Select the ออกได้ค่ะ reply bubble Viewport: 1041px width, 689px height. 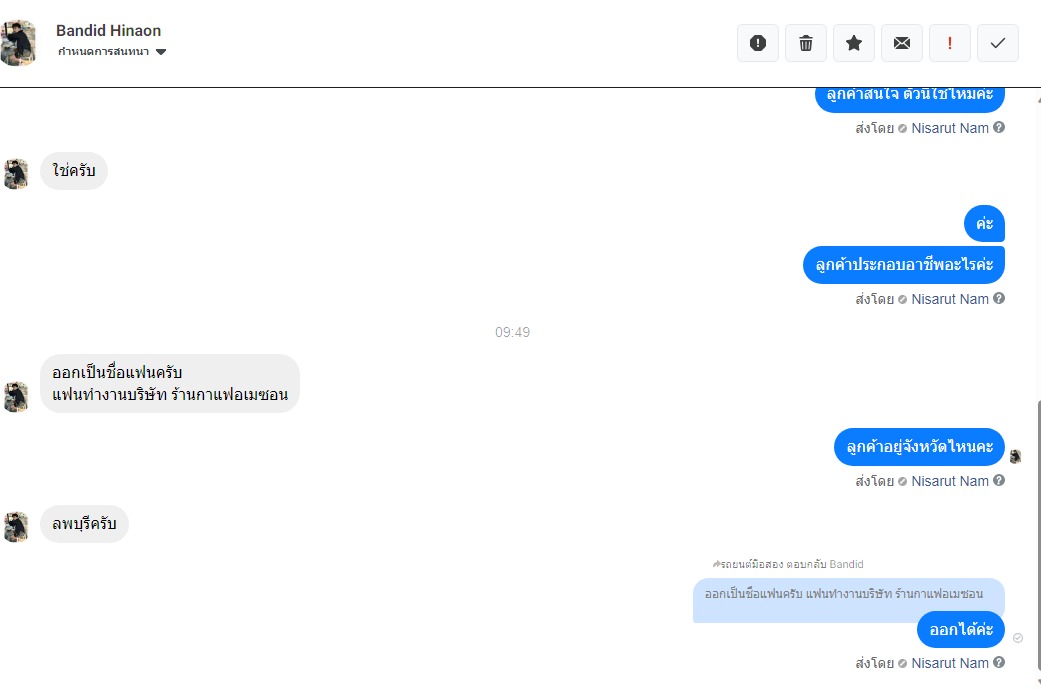[961, 629]
